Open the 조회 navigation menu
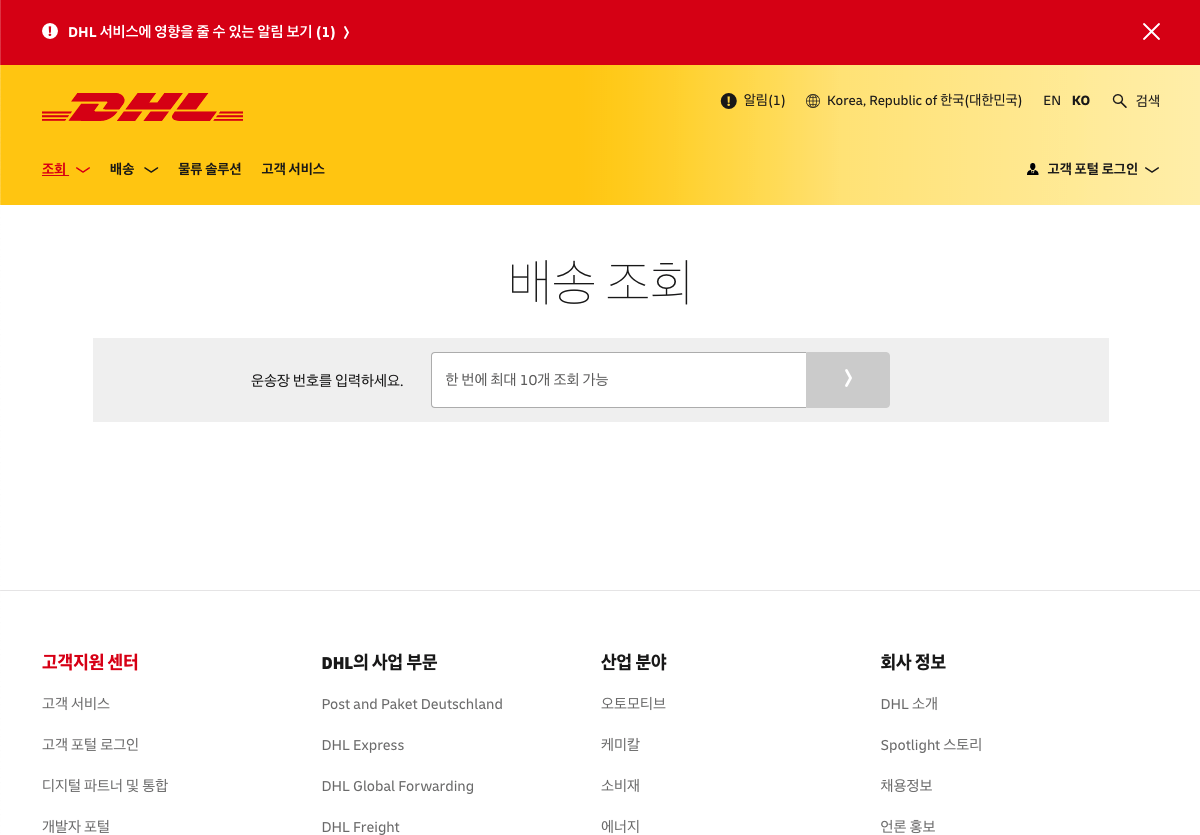This screenshot has height=835, width=1200. 54,169
